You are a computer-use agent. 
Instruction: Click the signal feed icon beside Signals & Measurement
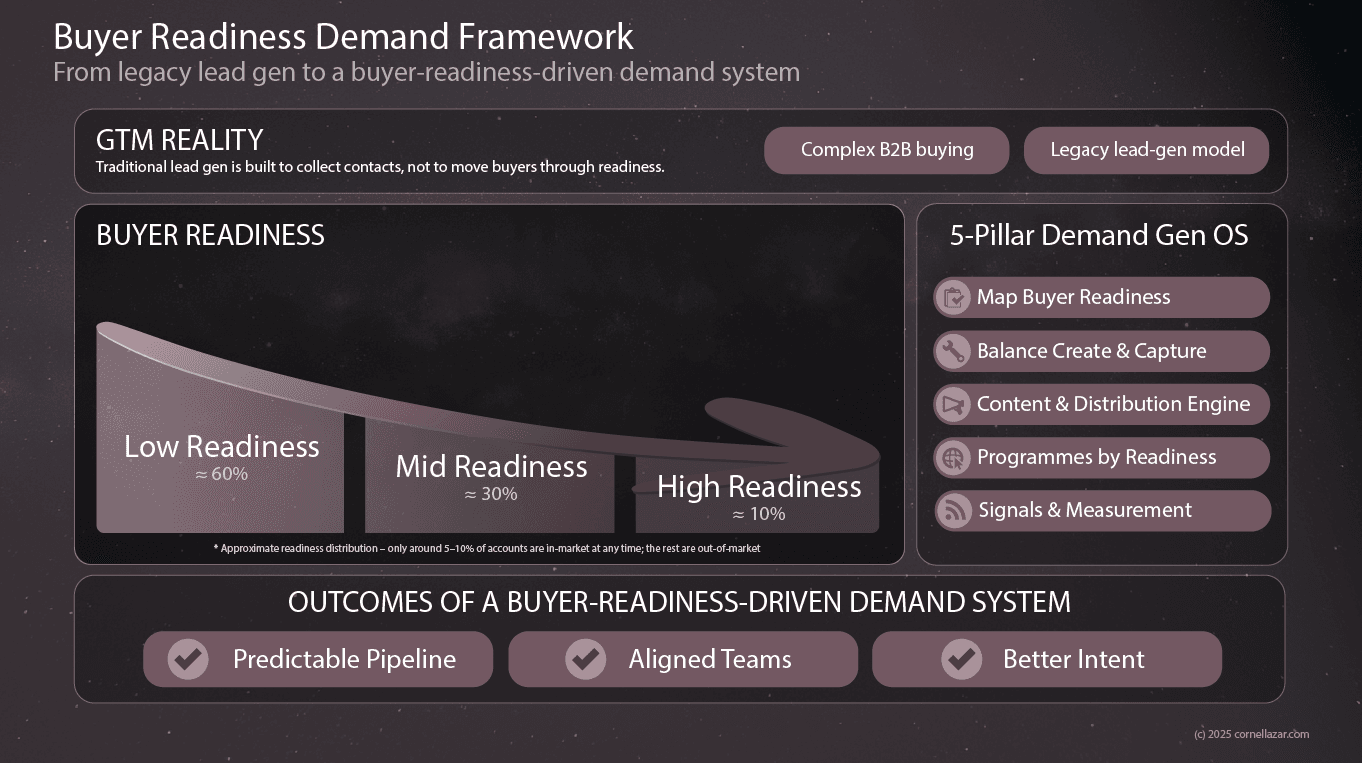(x=953, y=511)
